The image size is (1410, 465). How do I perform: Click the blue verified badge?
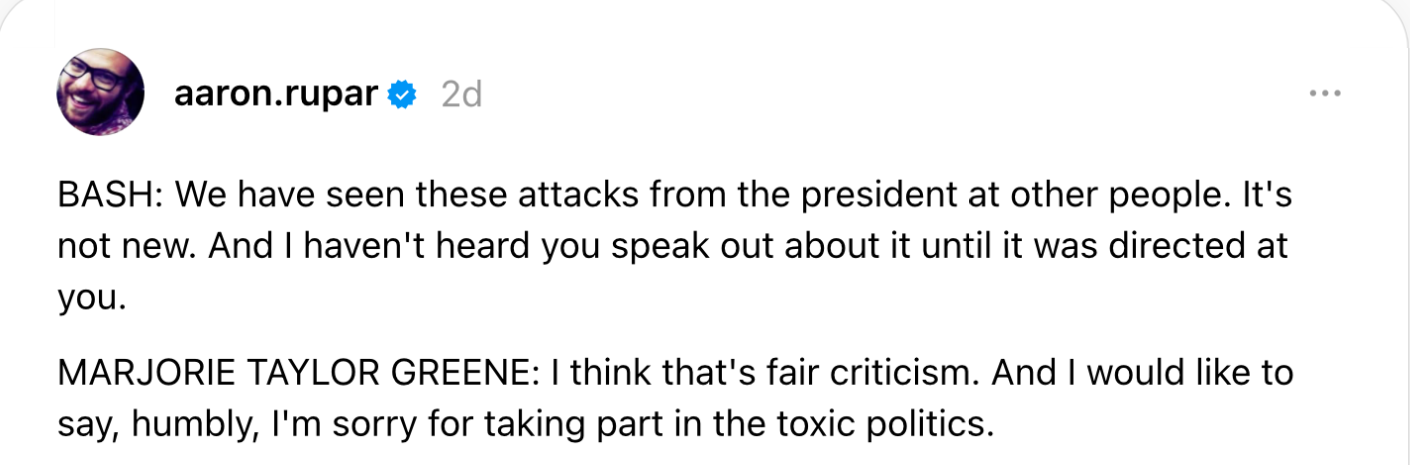pos(402,95)
